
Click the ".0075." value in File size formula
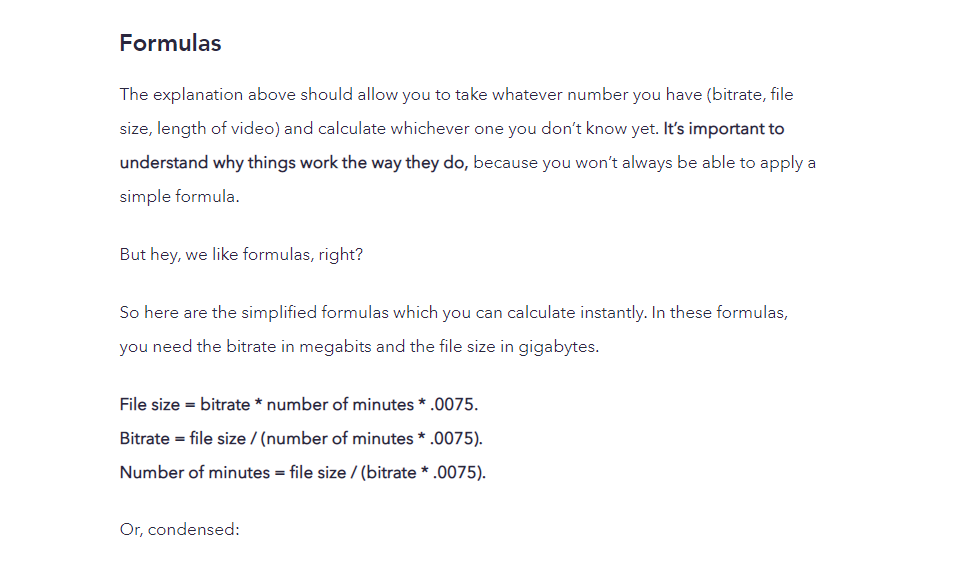454,405
